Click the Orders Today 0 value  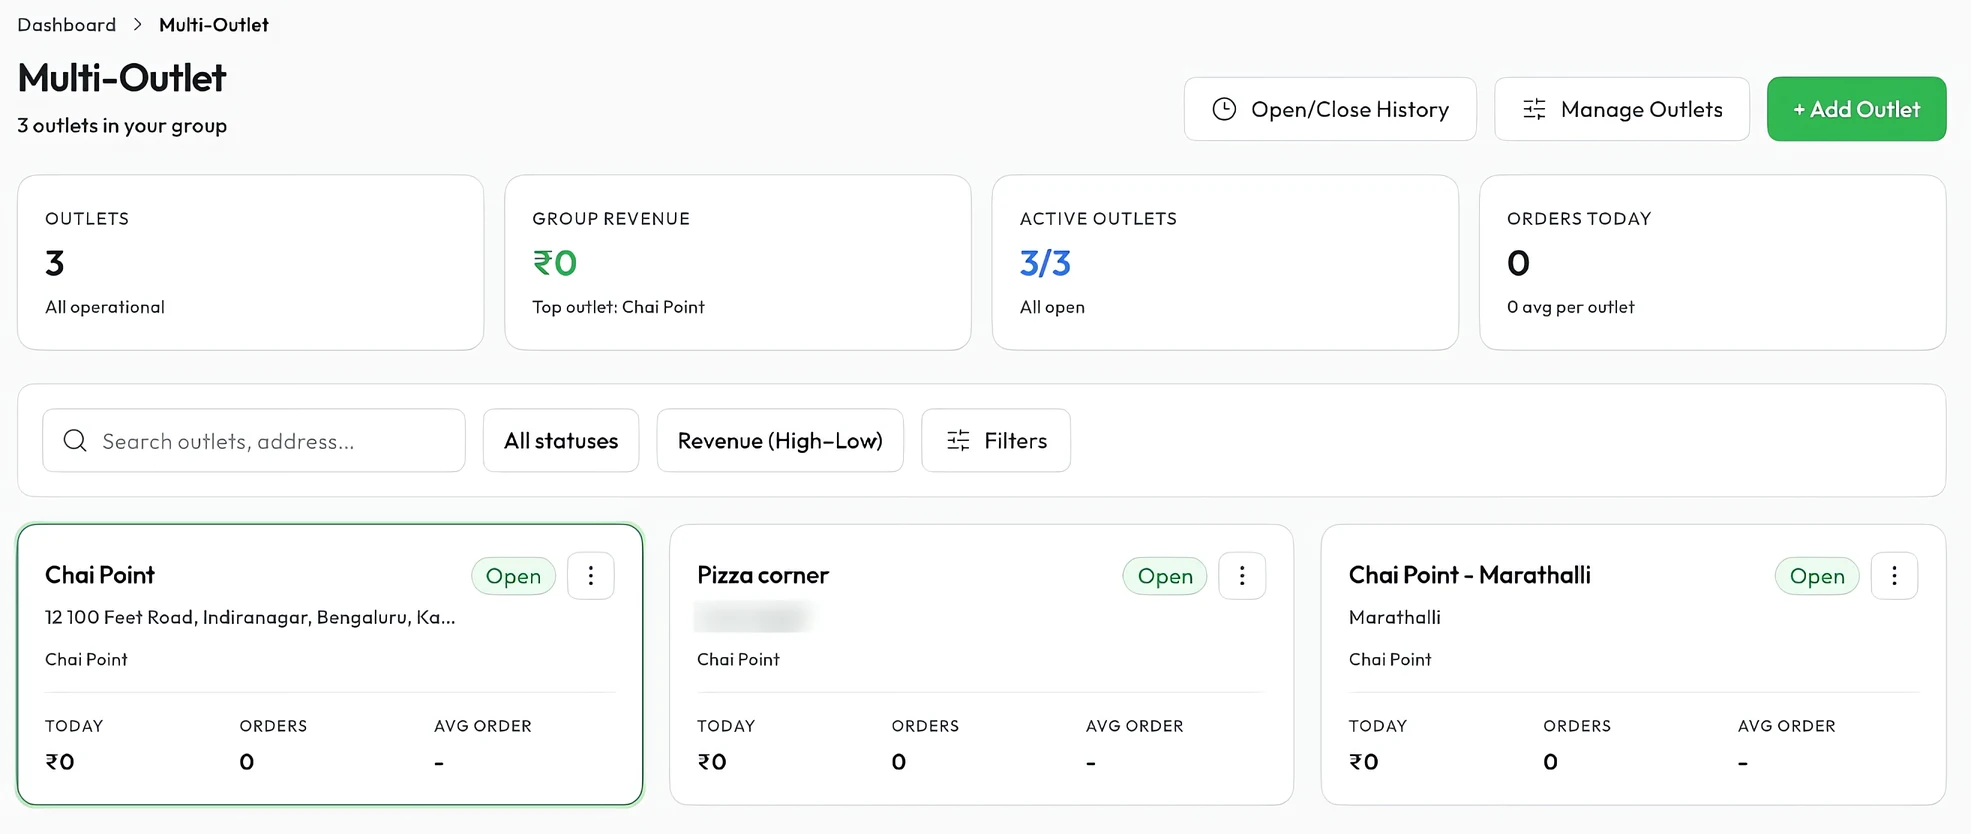point(1518,263)
